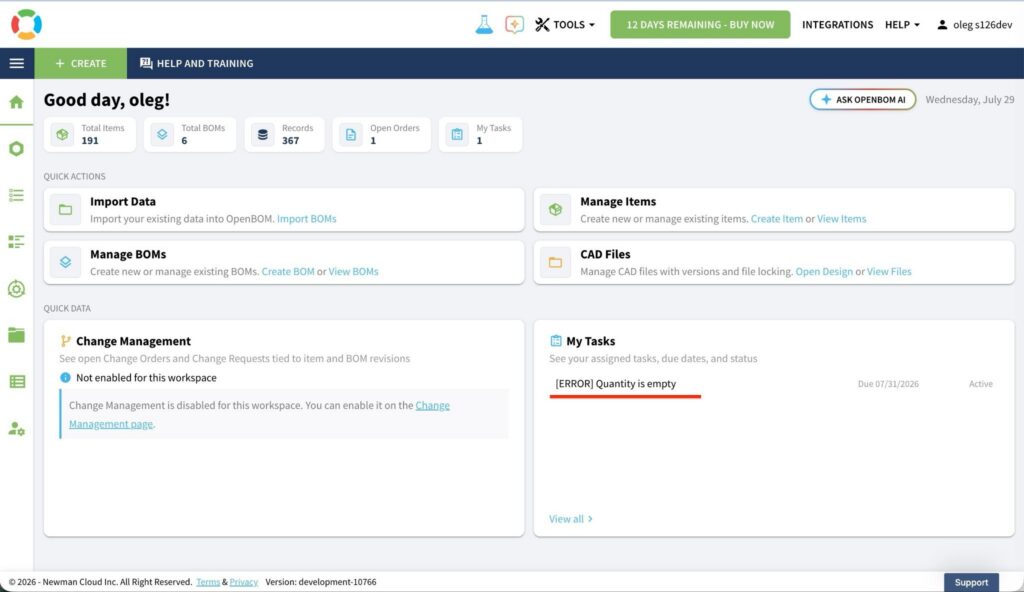Click the Manage BOMs layers icon
This screenshot has height=592, width=1024.
click(x=65, y=262)
